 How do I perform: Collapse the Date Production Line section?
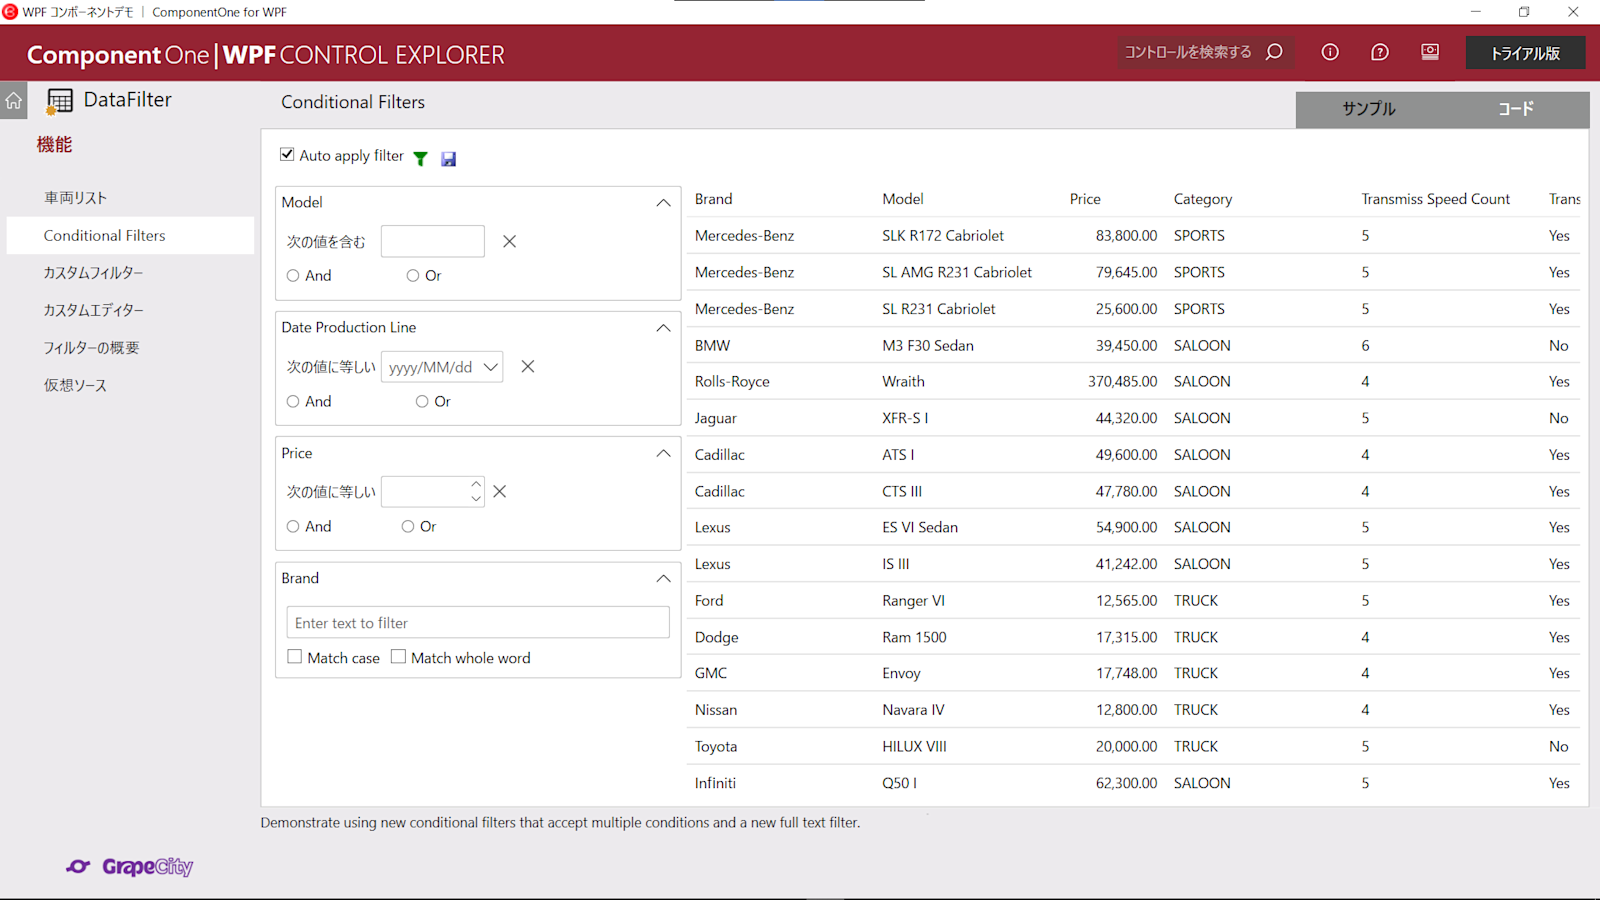point(663,328)
